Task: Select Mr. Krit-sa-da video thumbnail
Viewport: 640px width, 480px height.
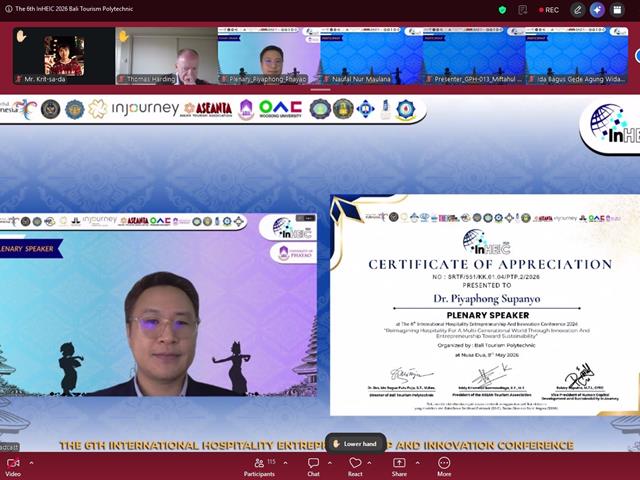Action: [64, 56]
